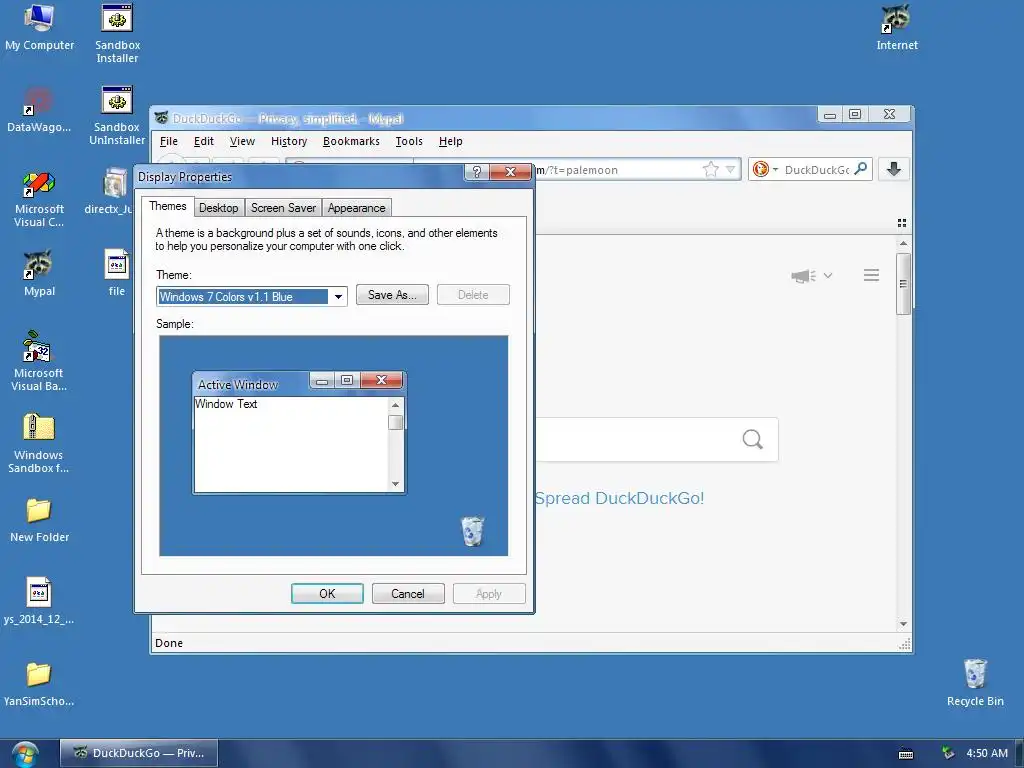Screen dimensions: 1024x768
Task: Switch to the Appearance tab
Action: coord(357,208)
